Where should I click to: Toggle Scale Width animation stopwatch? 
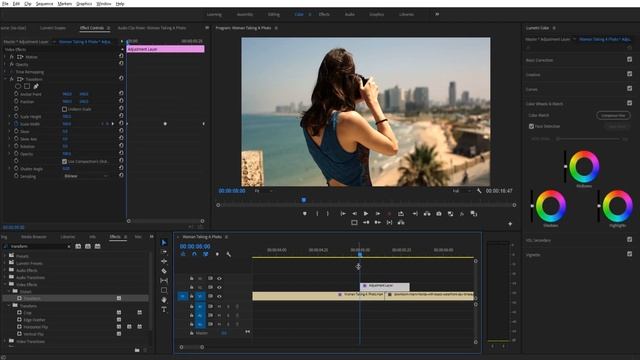[16, 124]
